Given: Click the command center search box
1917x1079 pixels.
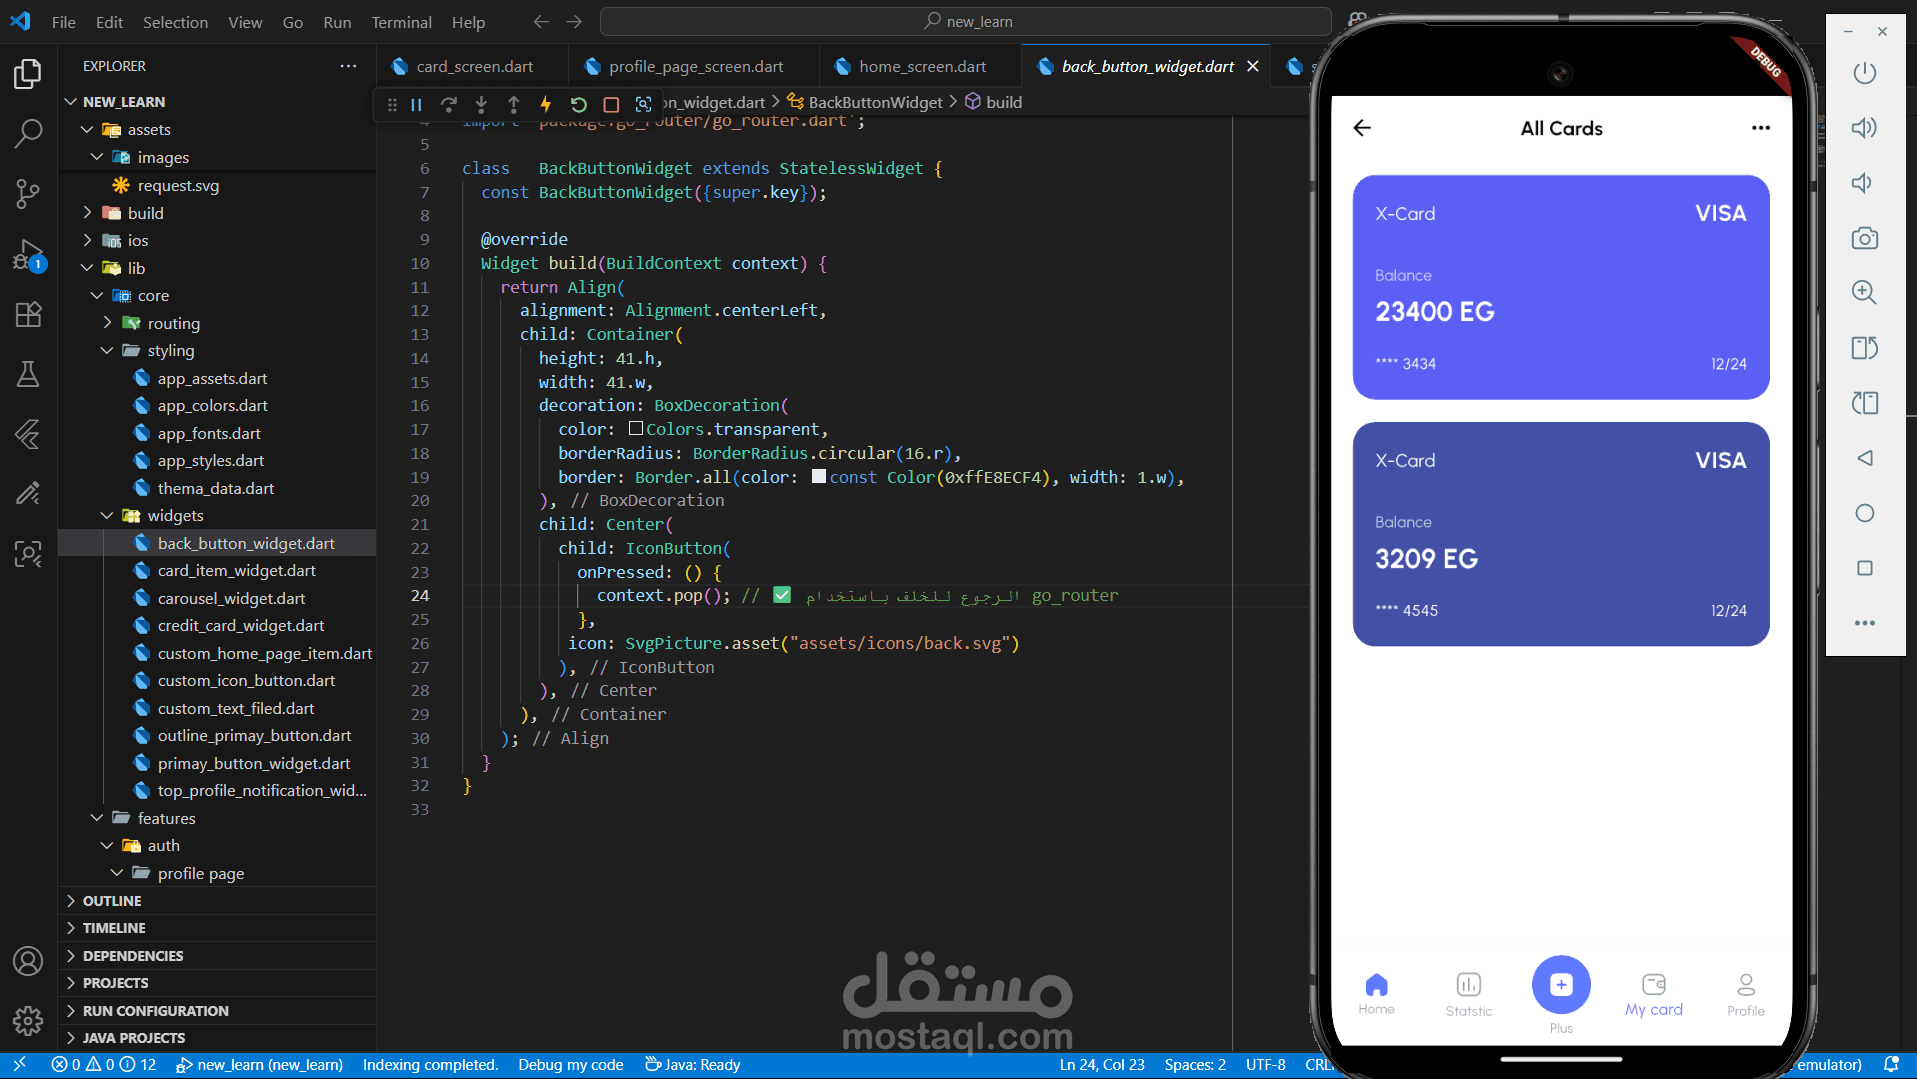Looking at the screenshot, I should tap(965, 21).
